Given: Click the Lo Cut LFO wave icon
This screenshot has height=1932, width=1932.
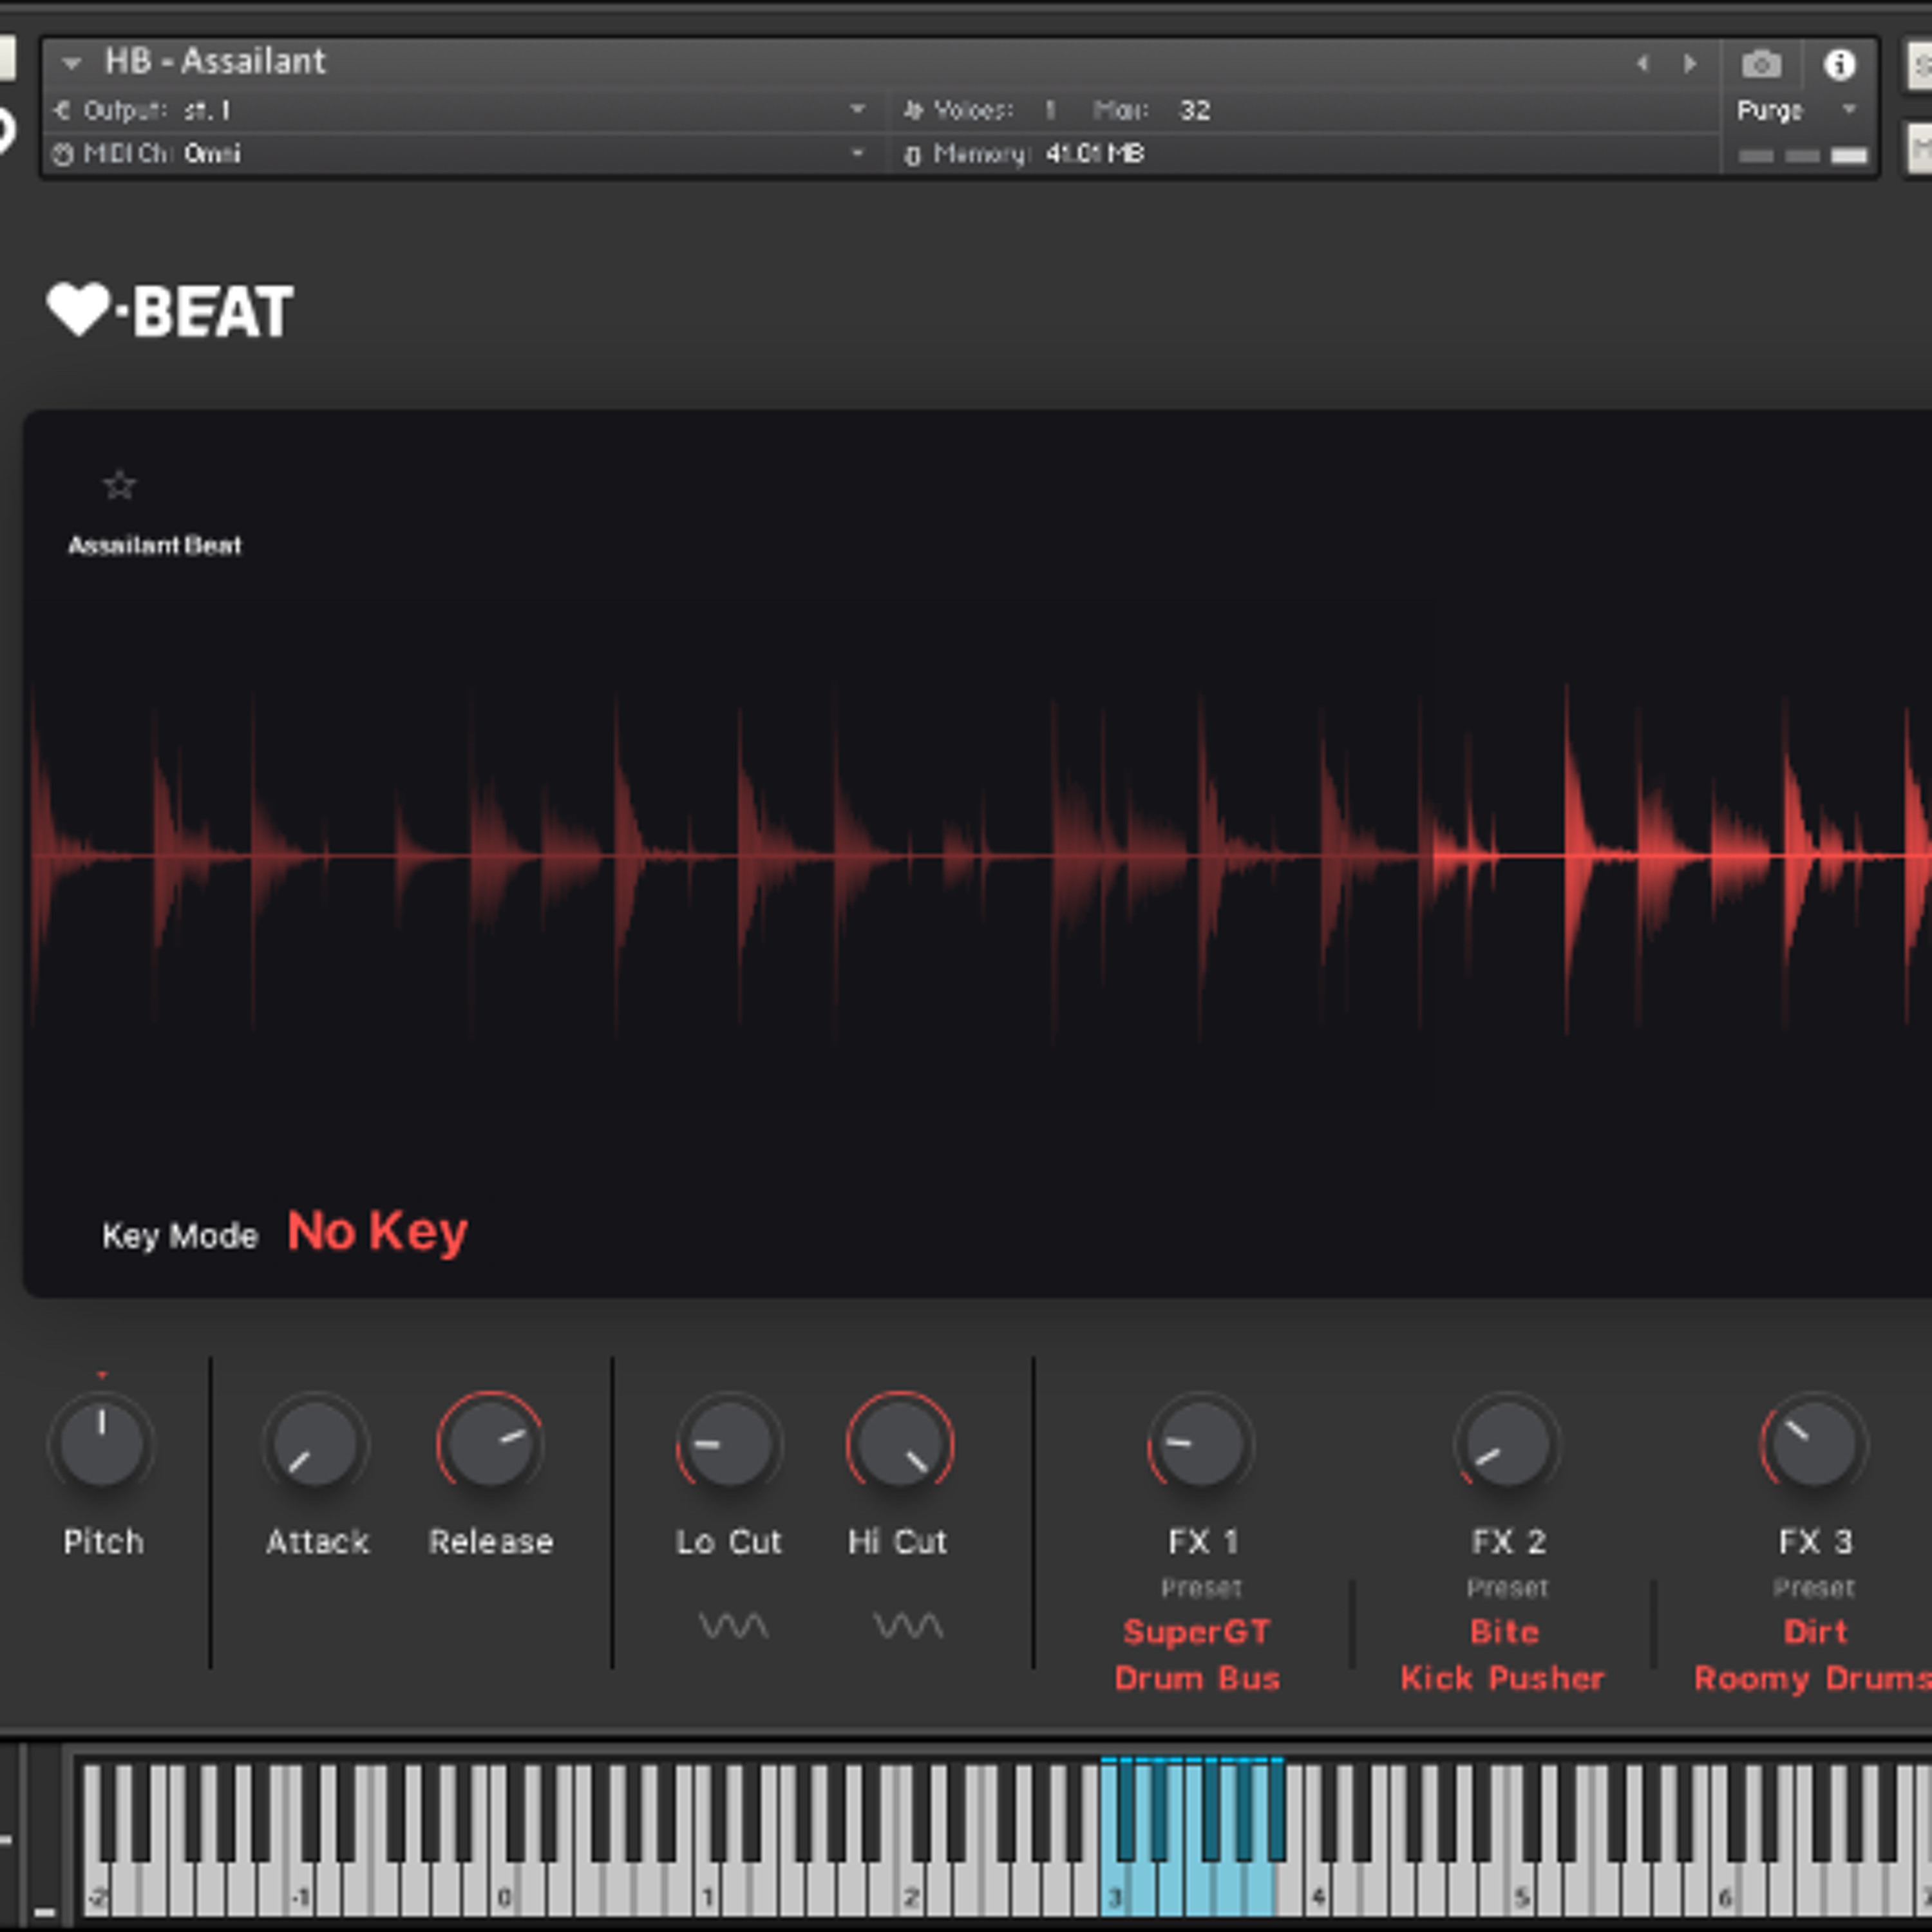Looking at the screenshot, I should (733, 1625).
